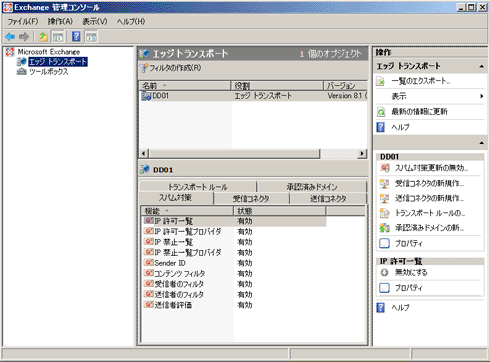The image size is (490, 362).
Task: Sort by 名前 column header
Action: point(185,86)
